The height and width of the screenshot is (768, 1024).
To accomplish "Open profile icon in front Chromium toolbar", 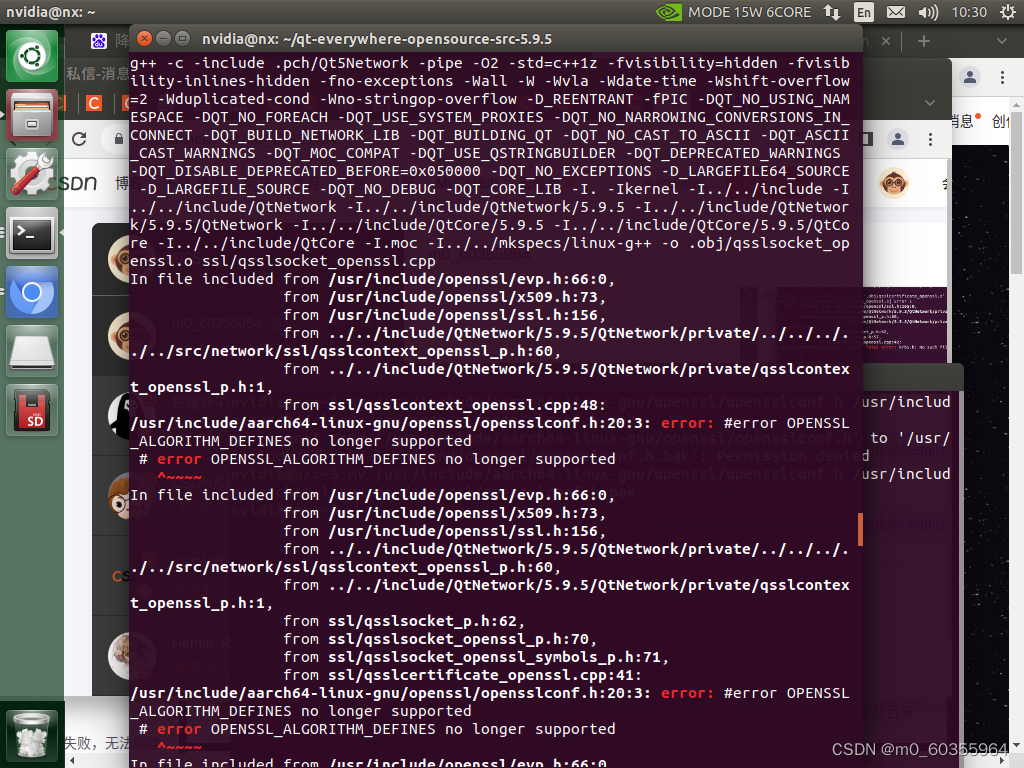I will tap(898, 139).
